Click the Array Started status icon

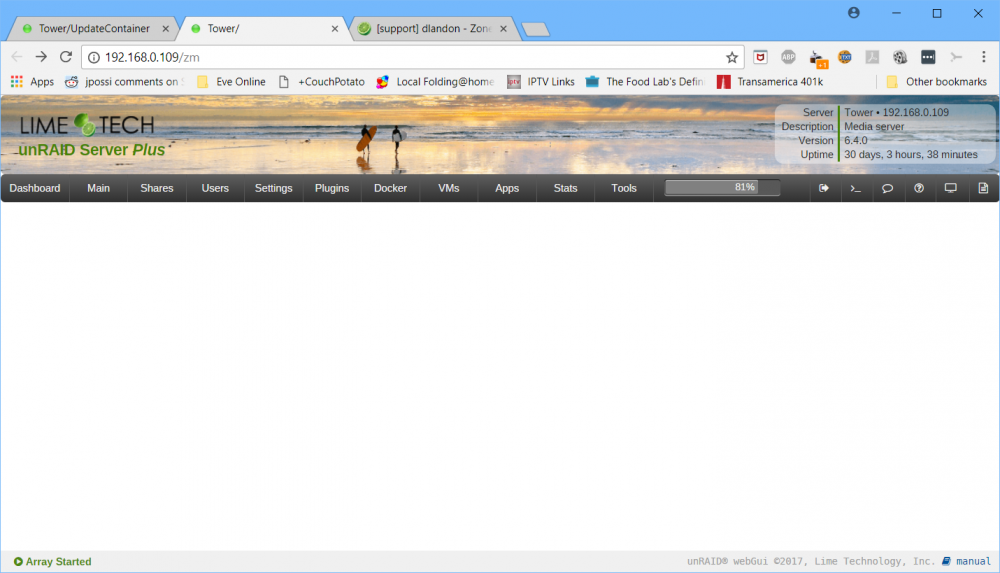click(18, 562)
